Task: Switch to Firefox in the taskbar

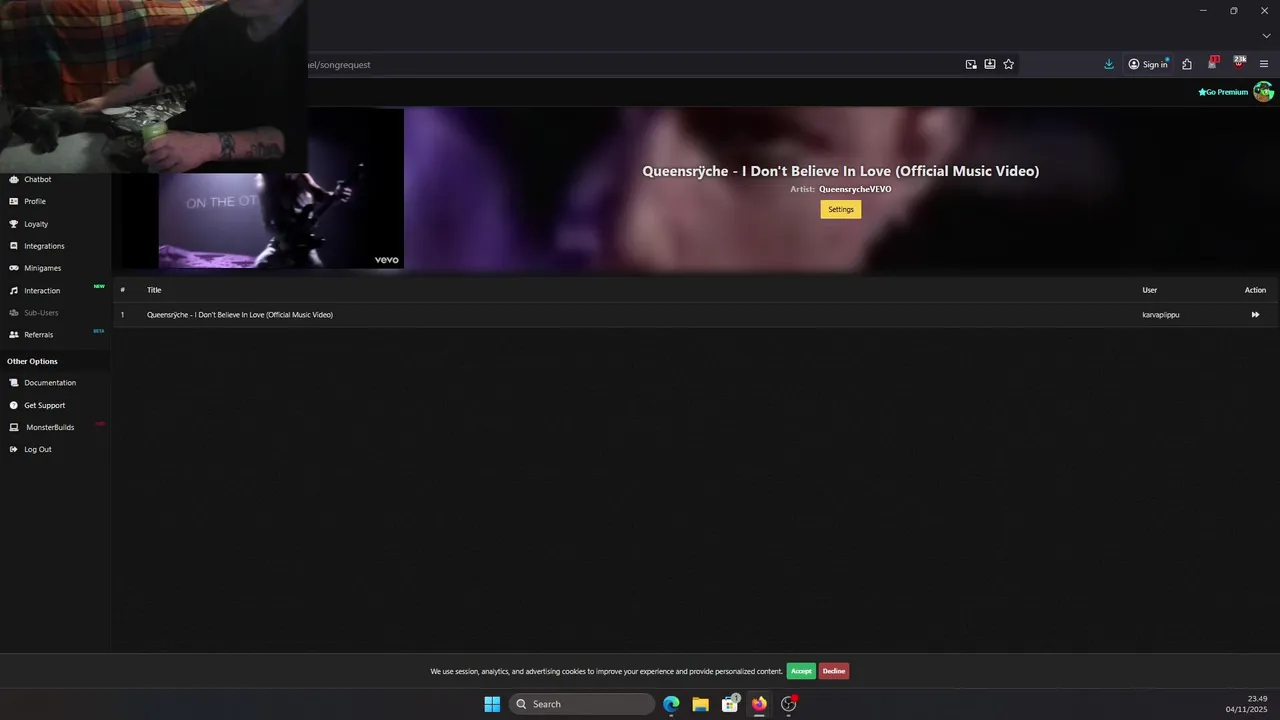Action: (759, 704)
